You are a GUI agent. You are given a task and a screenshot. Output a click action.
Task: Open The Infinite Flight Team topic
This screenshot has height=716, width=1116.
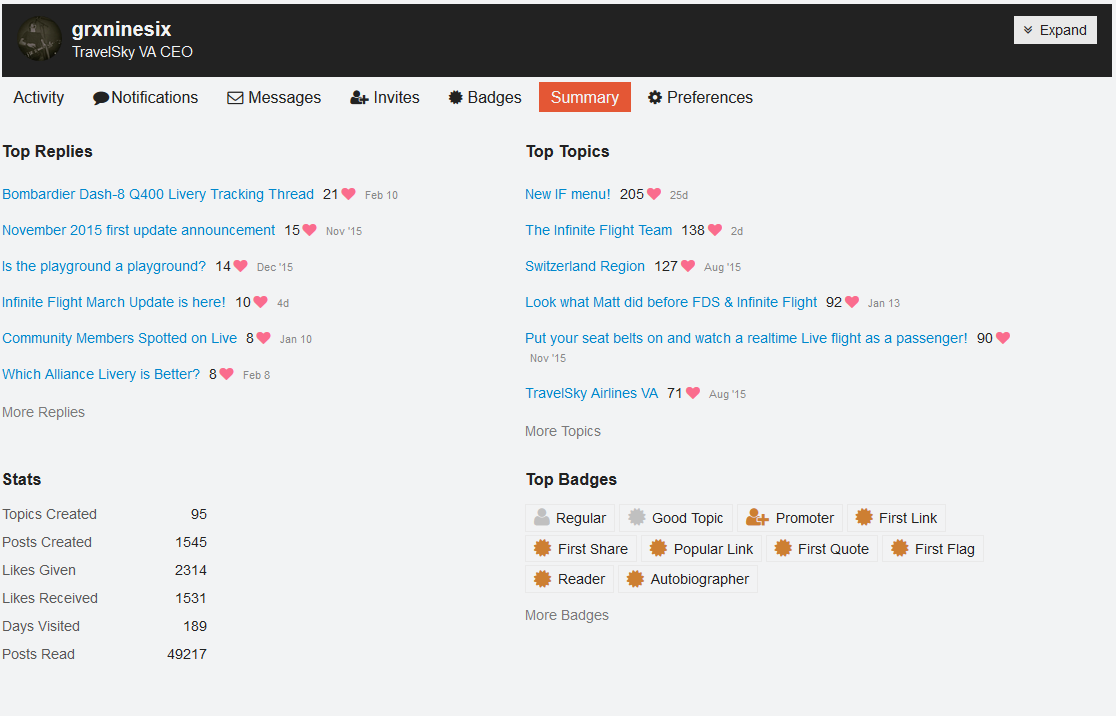[x=599, y=231]
